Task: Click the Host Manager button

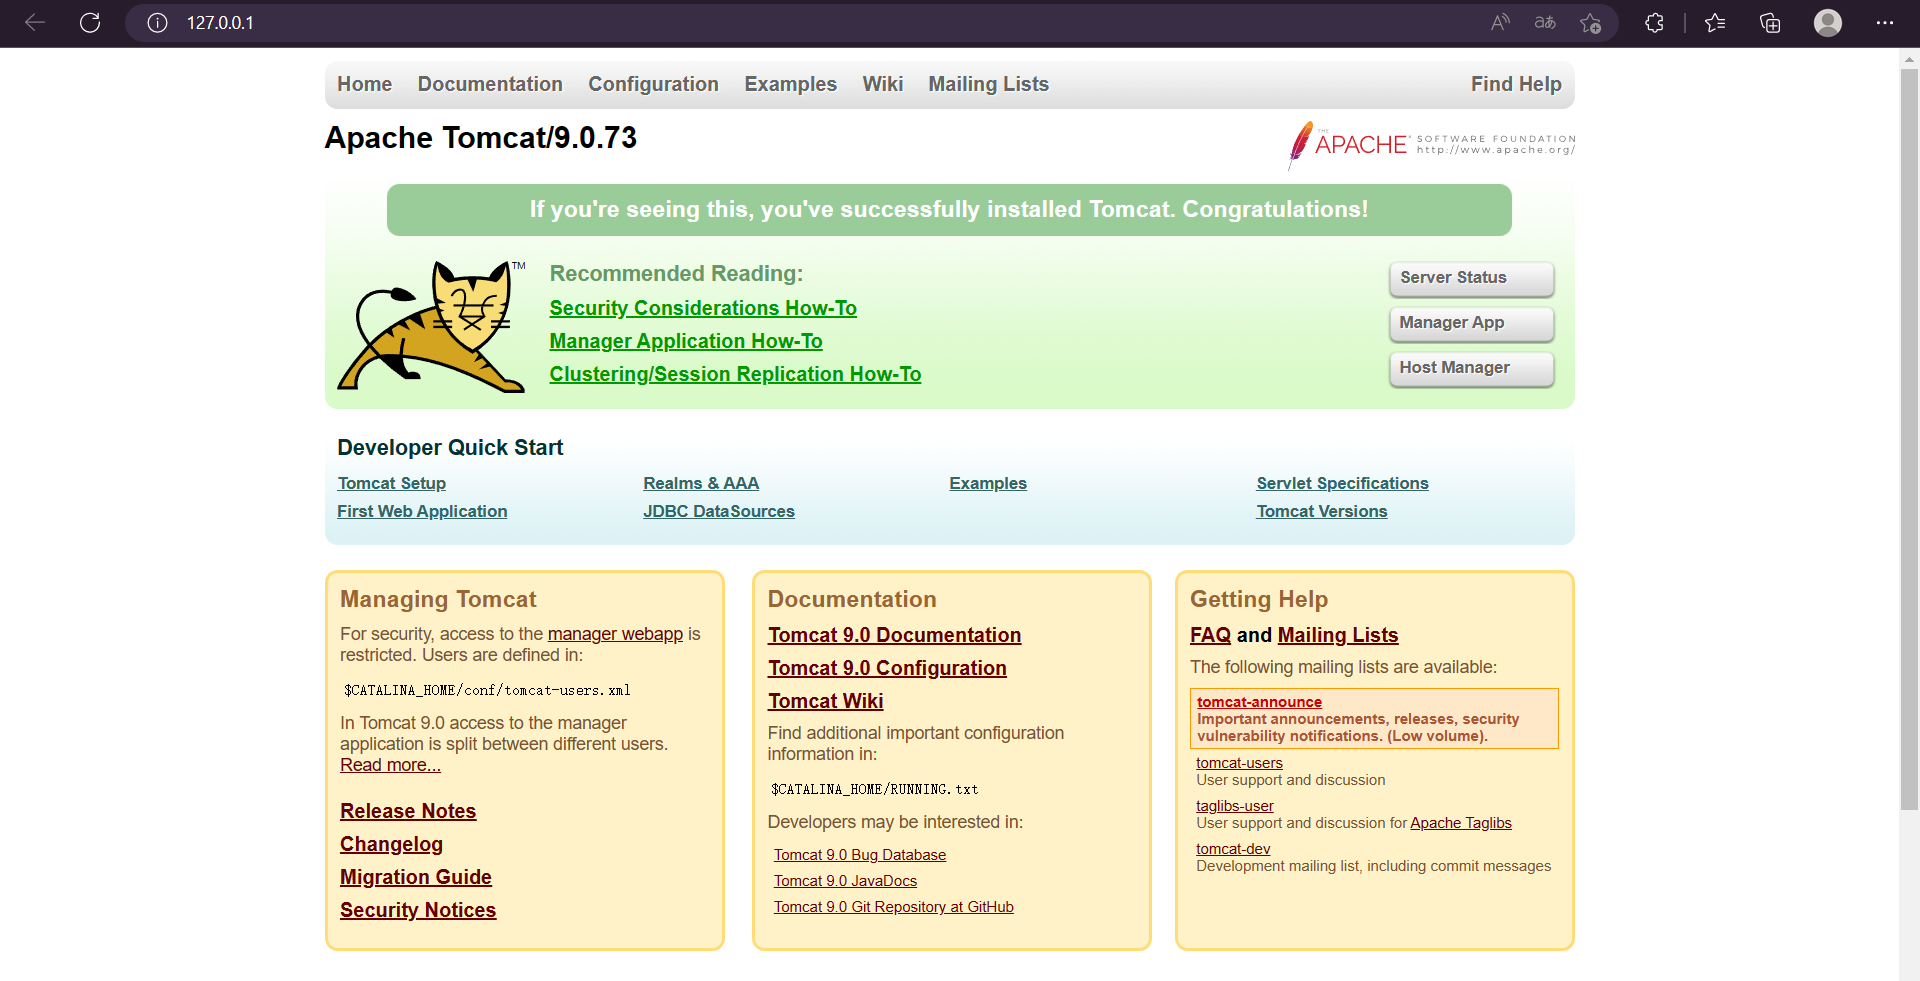Action: tap(1471, 368)
